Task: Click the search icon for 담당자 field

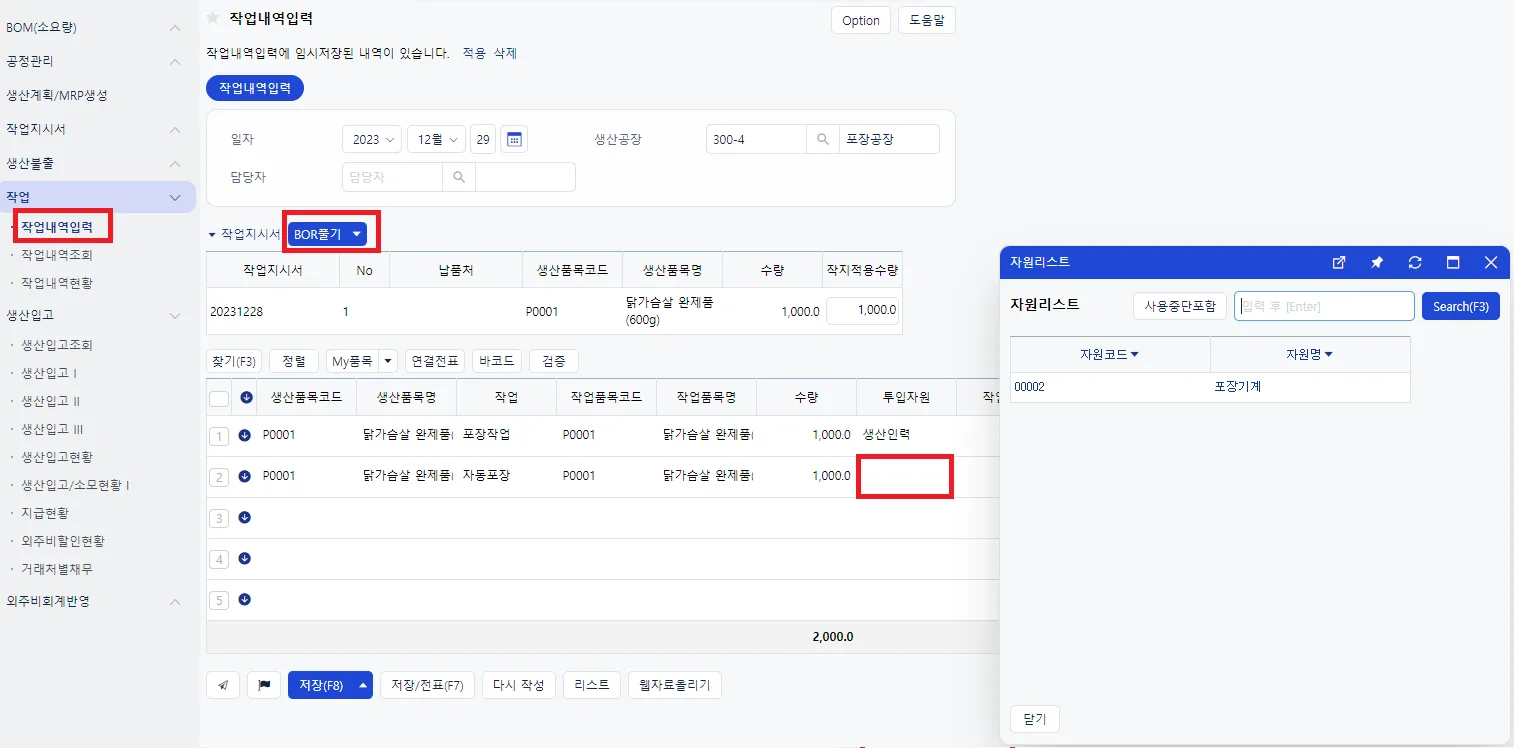Action: click(x=459, y=177)
